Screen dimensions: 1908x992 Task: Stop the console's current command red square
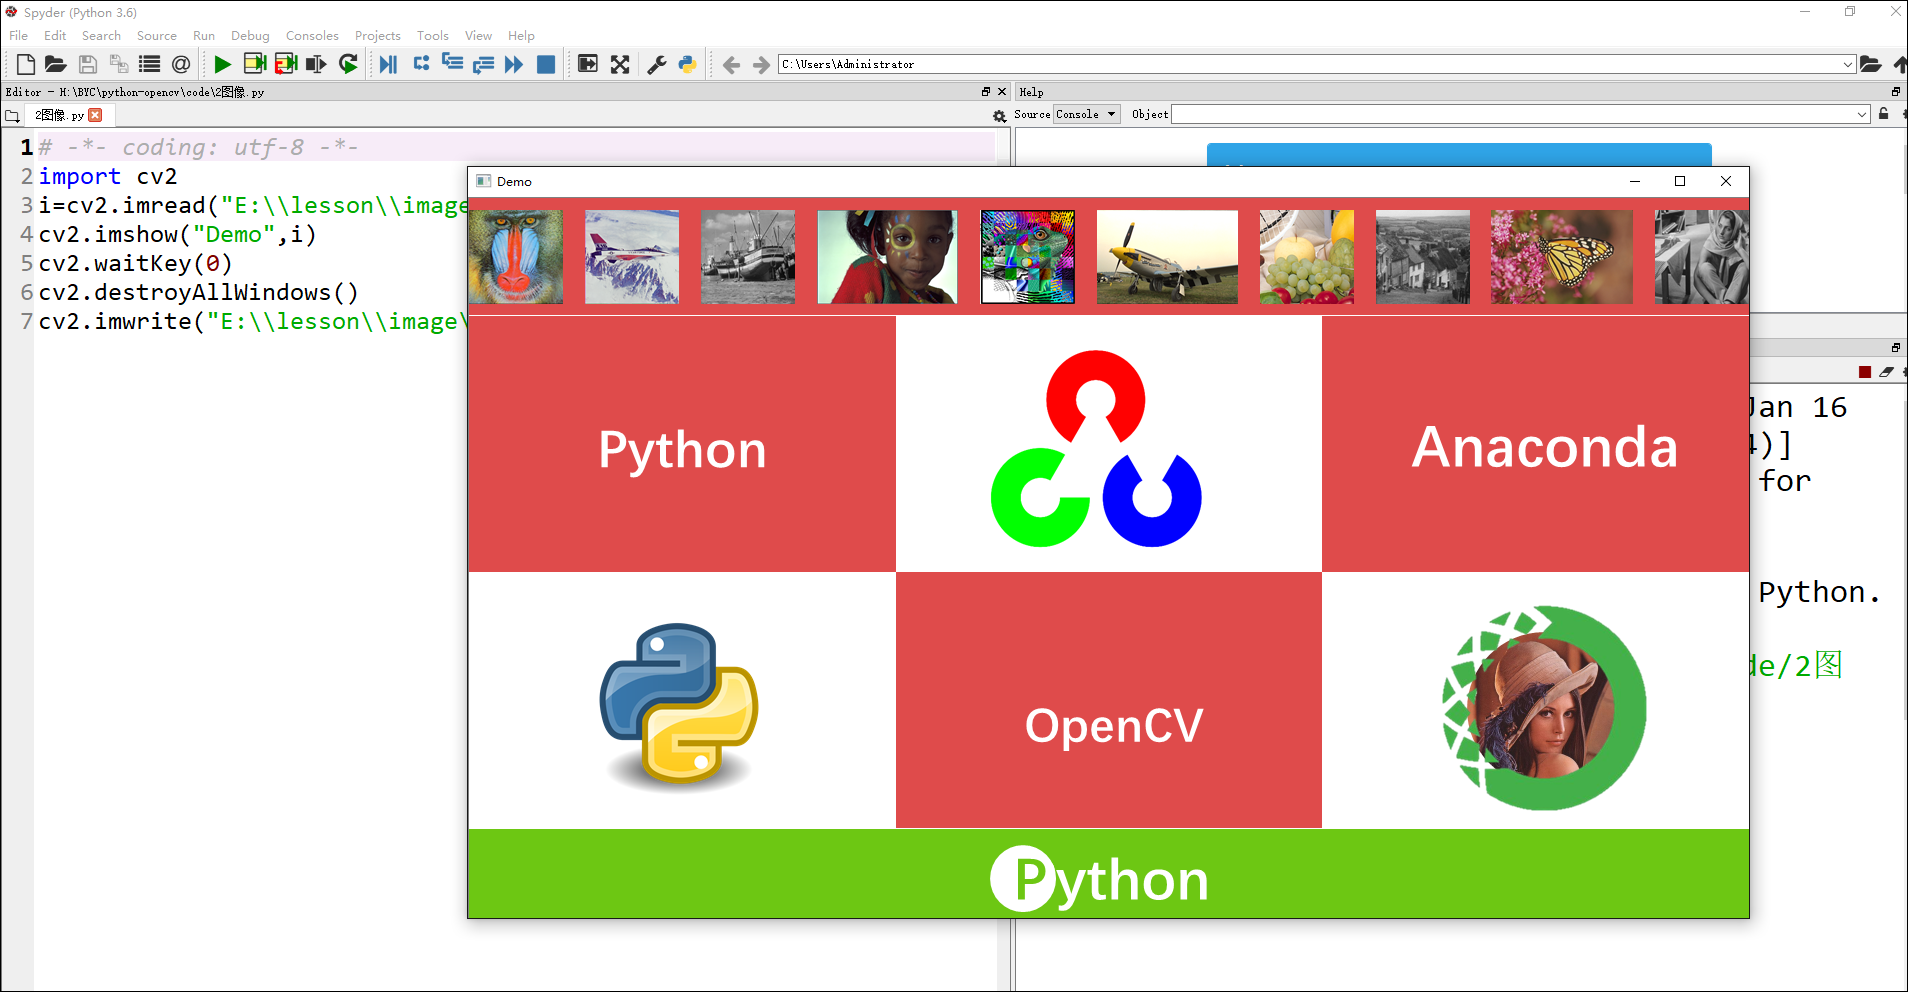coord(1865,372)
